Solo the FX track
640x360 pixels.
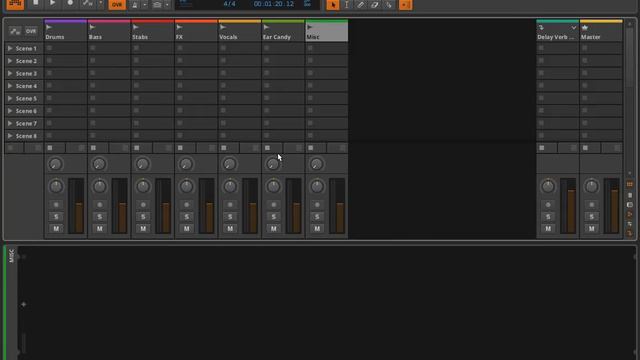pyautogui.click(x=187, y=217)
